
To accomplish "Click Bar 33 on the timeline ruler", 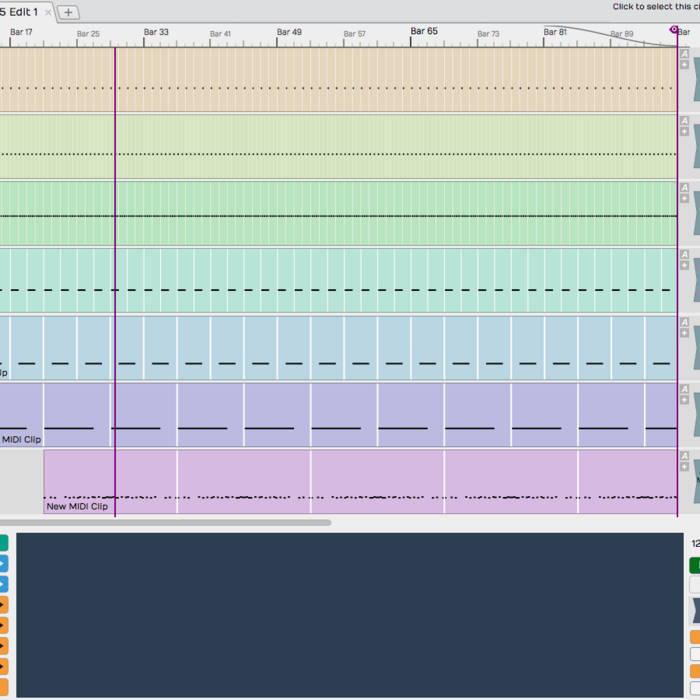I will click(156, 32).
